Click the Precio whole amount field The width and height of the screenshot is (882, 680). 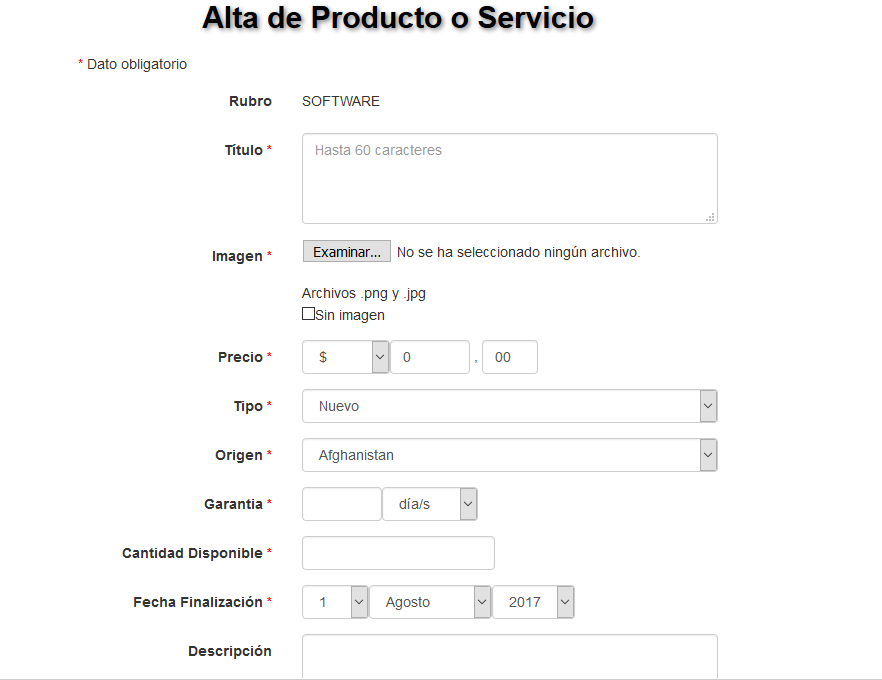tap(430, 357)
